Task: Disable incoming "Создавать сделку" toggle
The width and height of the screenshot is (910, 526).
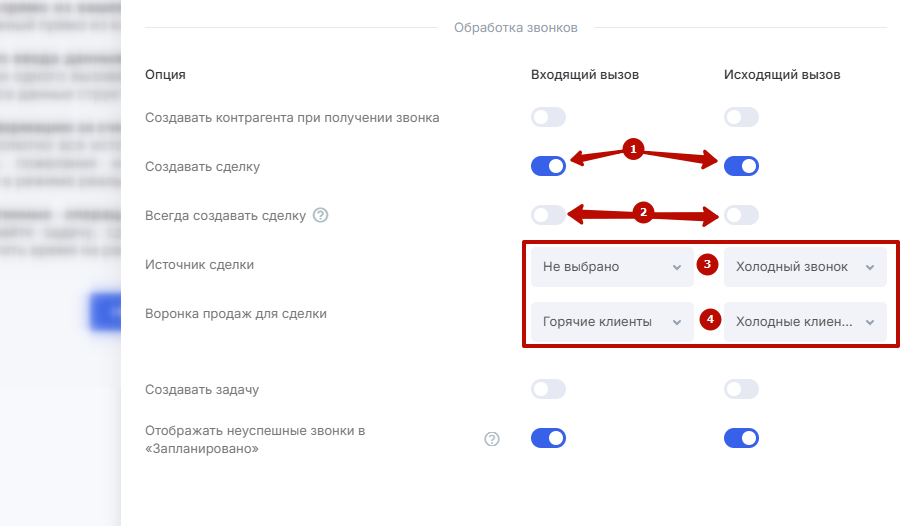Action: [548, 166]
